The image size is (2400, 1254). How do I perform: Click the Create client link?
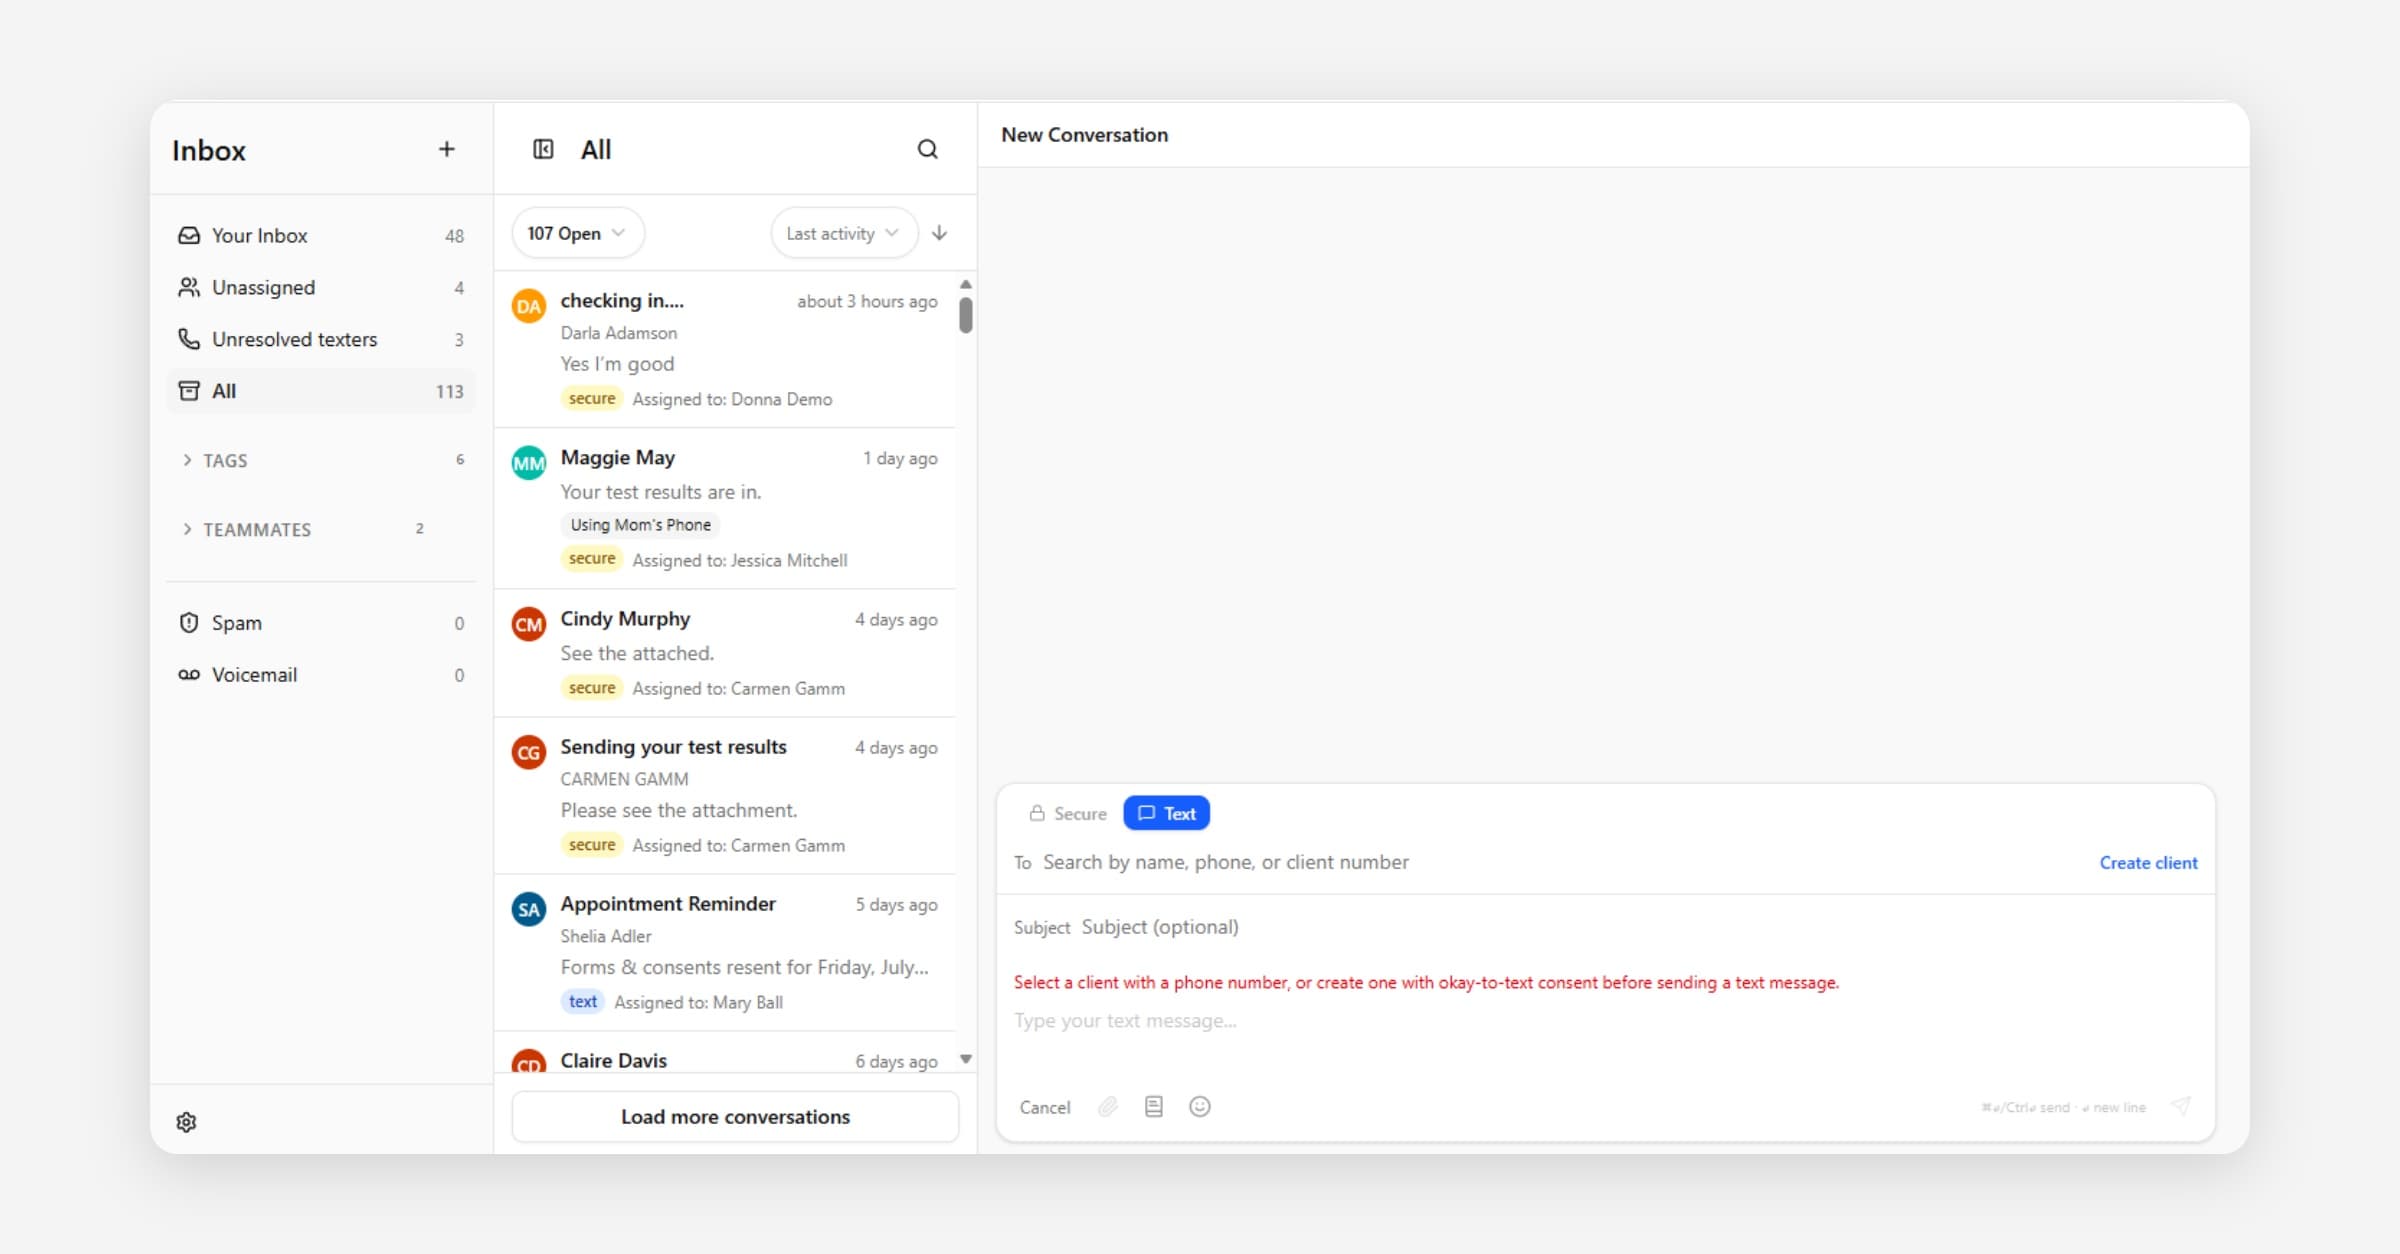pos(2148,862)
